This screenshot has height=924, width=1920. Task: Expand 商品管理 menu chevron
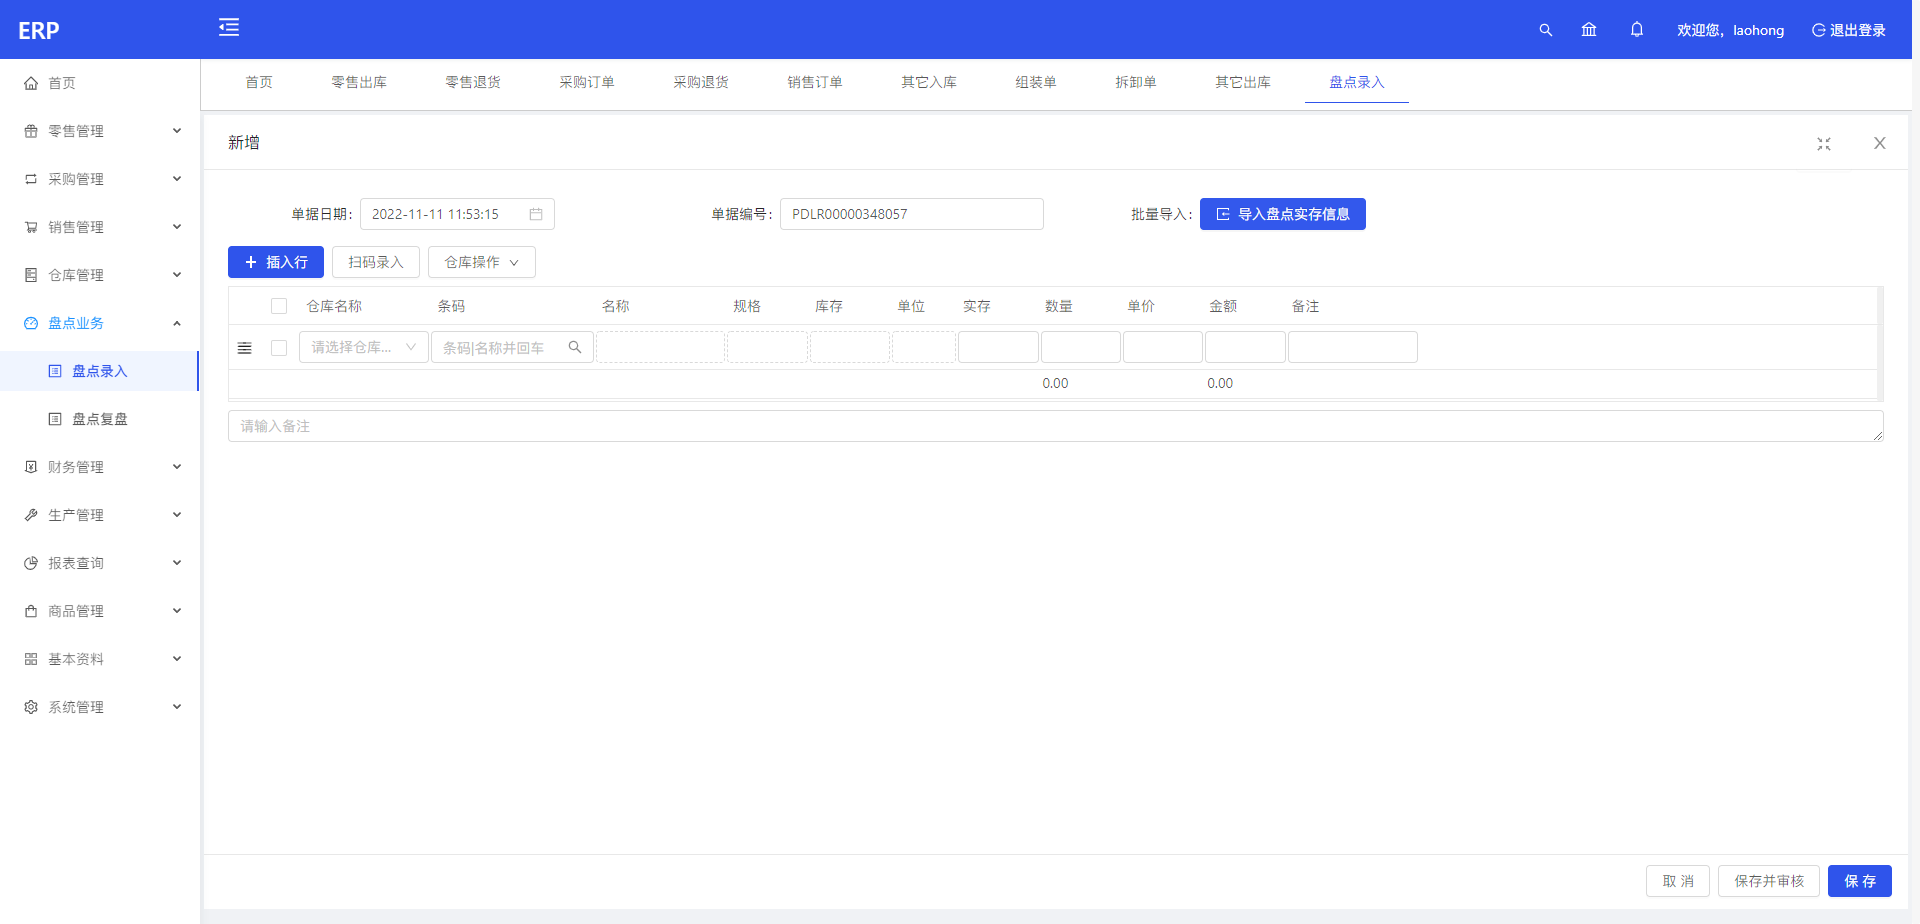tap(177, 611)
